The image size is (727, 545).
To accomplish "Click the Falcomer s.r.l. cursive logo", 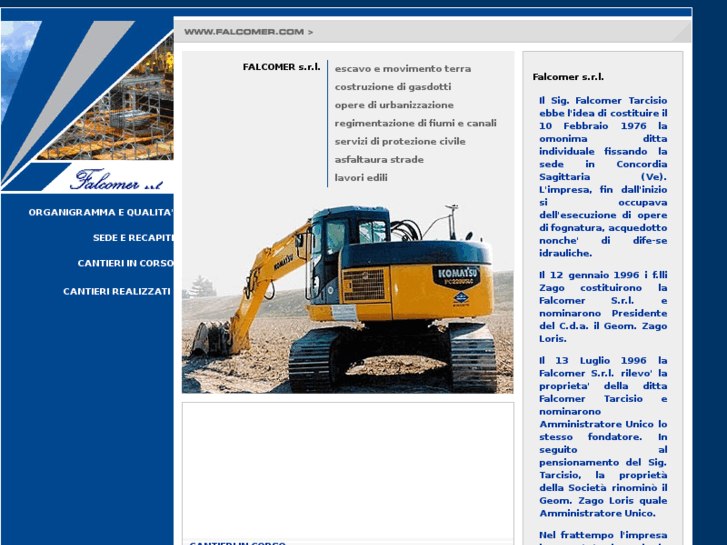I will pyautogui.click(x=116, y=180).
